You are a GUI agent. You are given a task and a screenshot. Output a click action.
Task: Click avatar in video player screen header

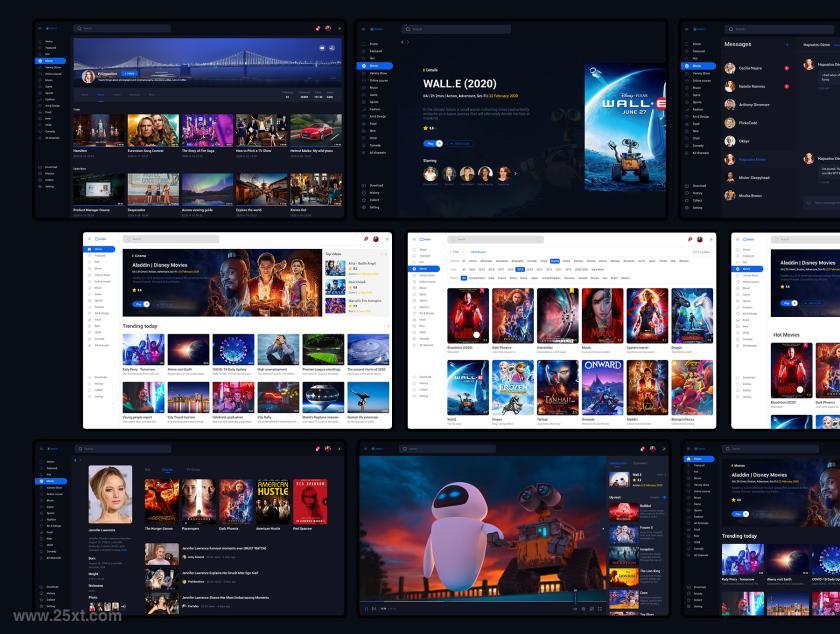click(x=652, y=449)
